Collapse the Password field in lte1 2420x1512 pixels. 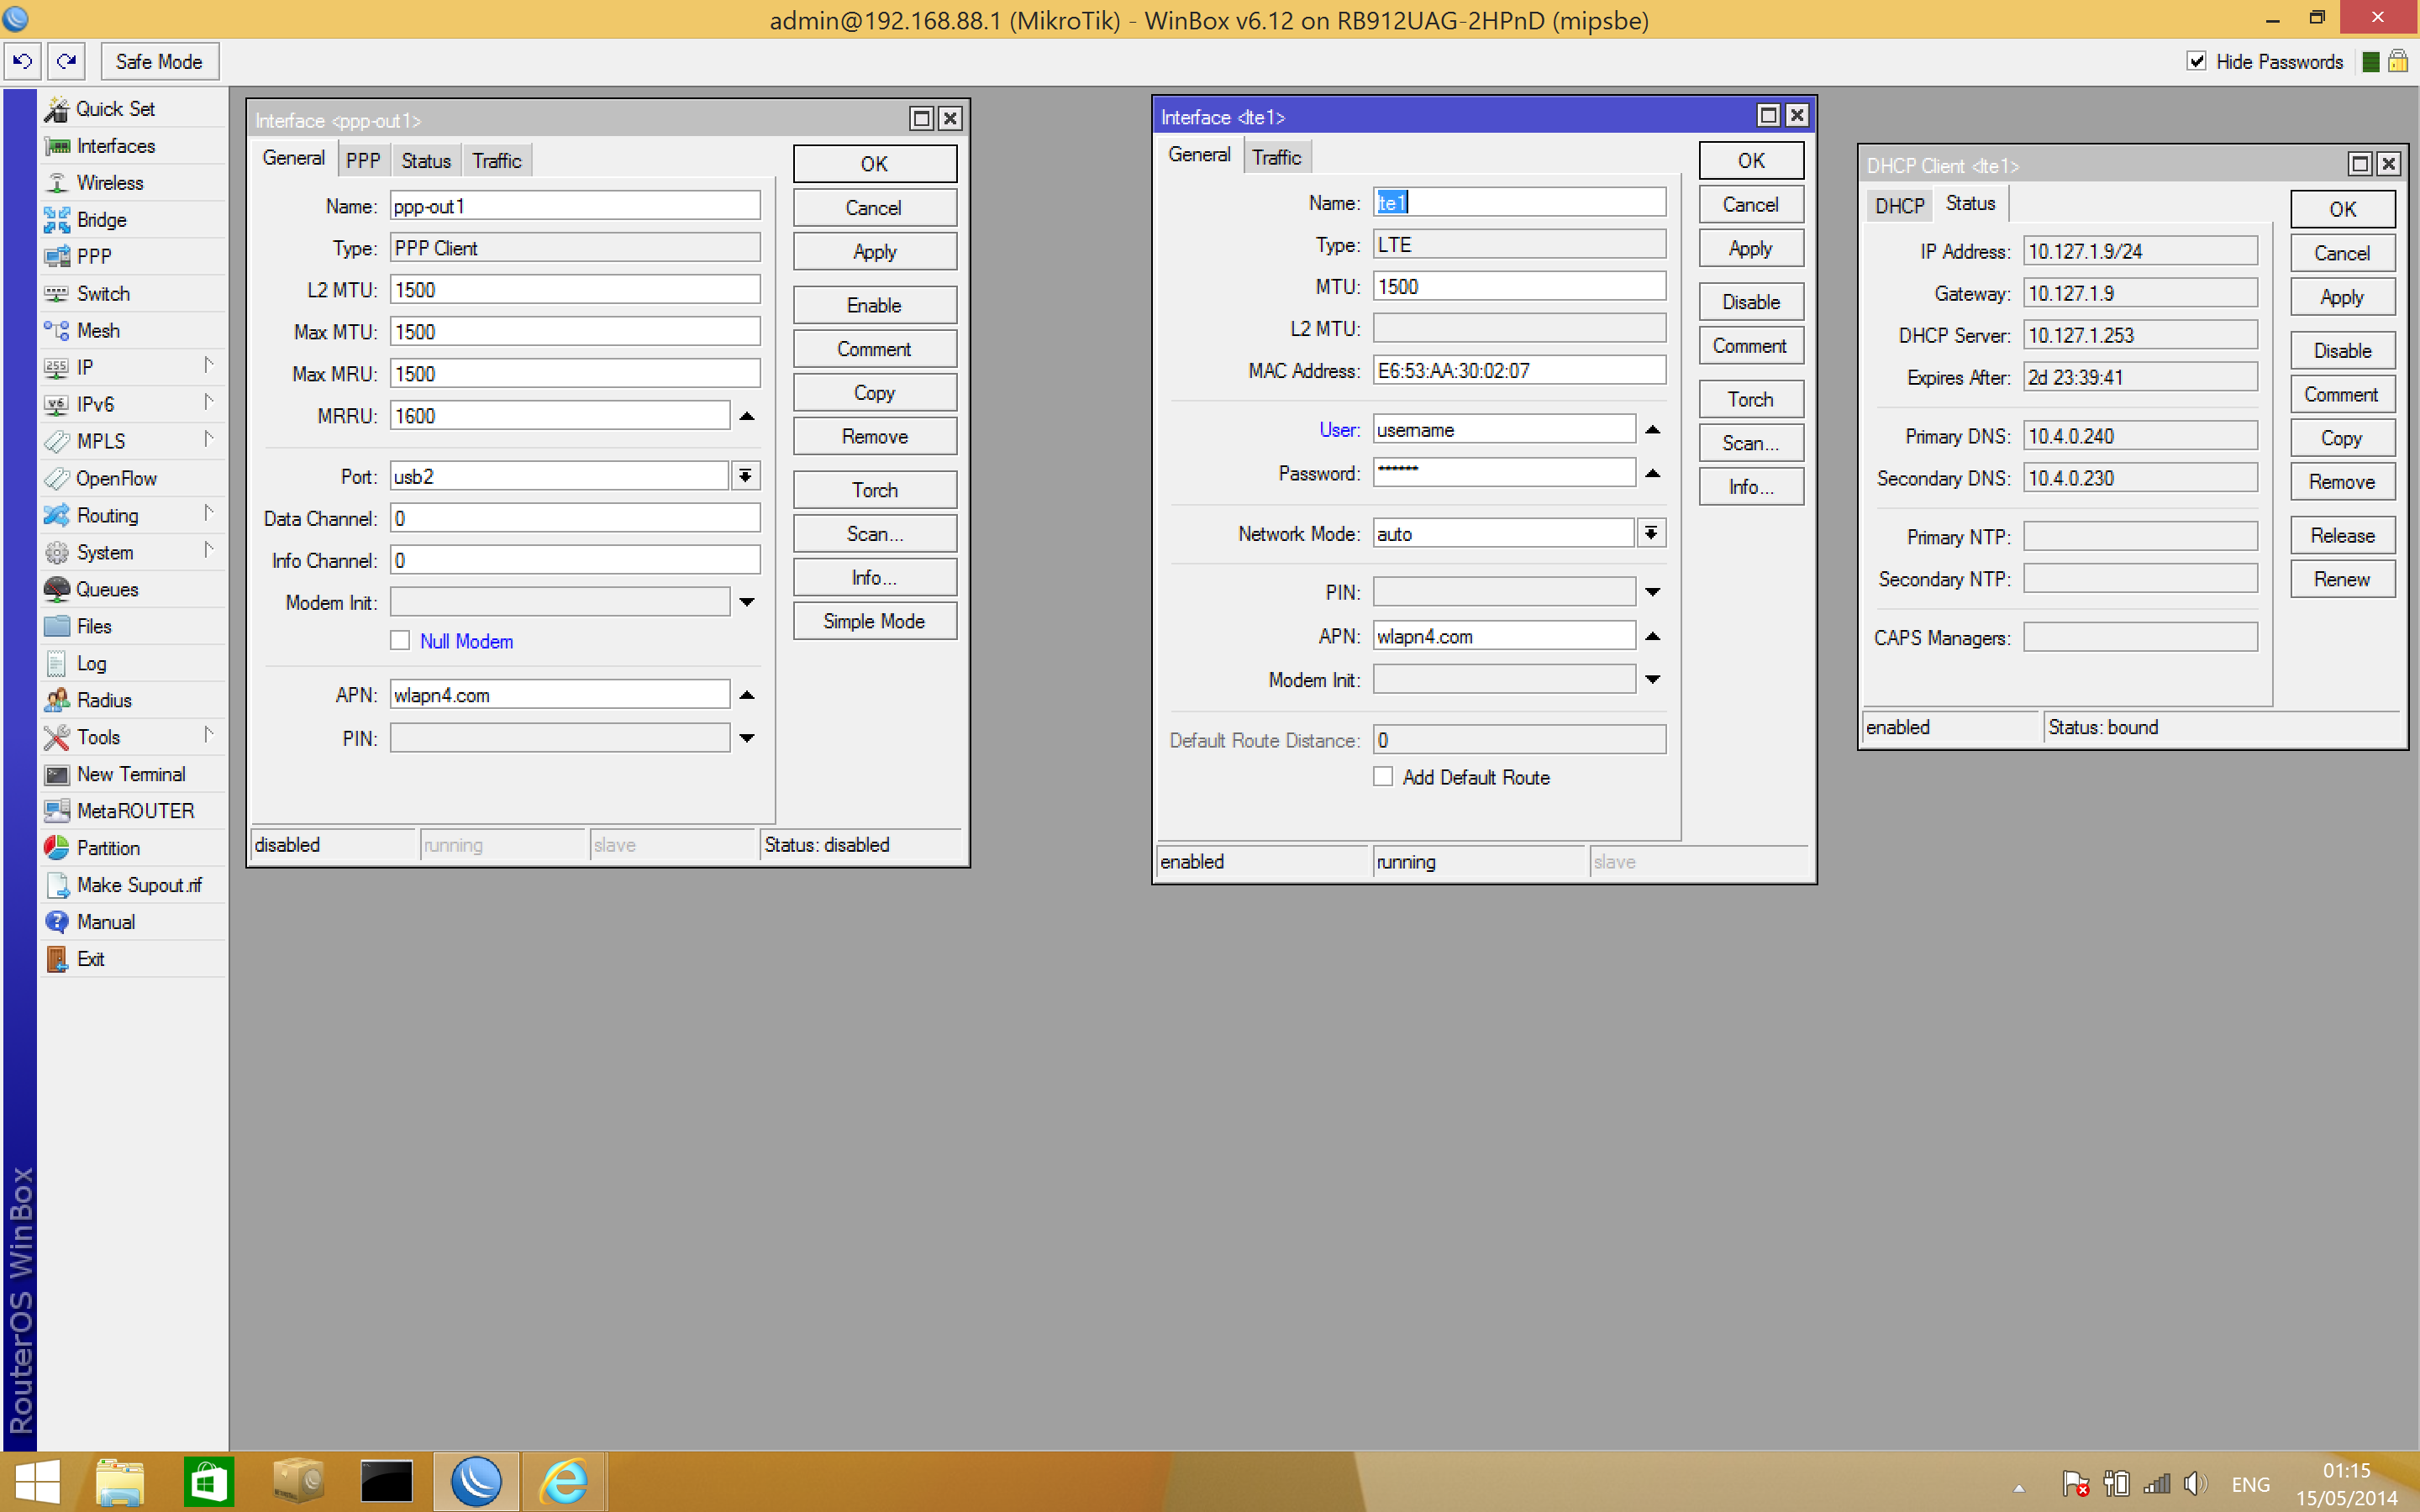(x=1653, y=473)
